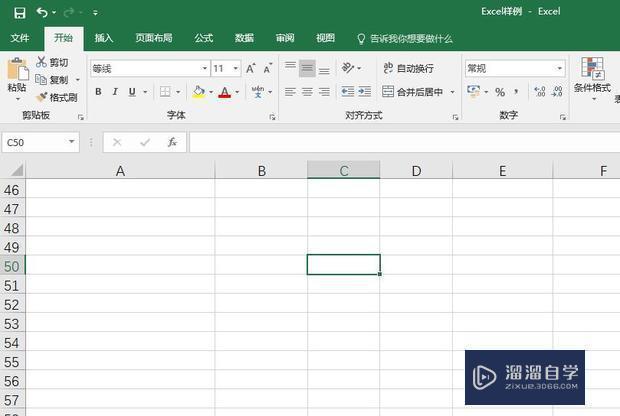This screenshot has height=416, width=620.
Task: Apply percent style
Action: [500, 92]
